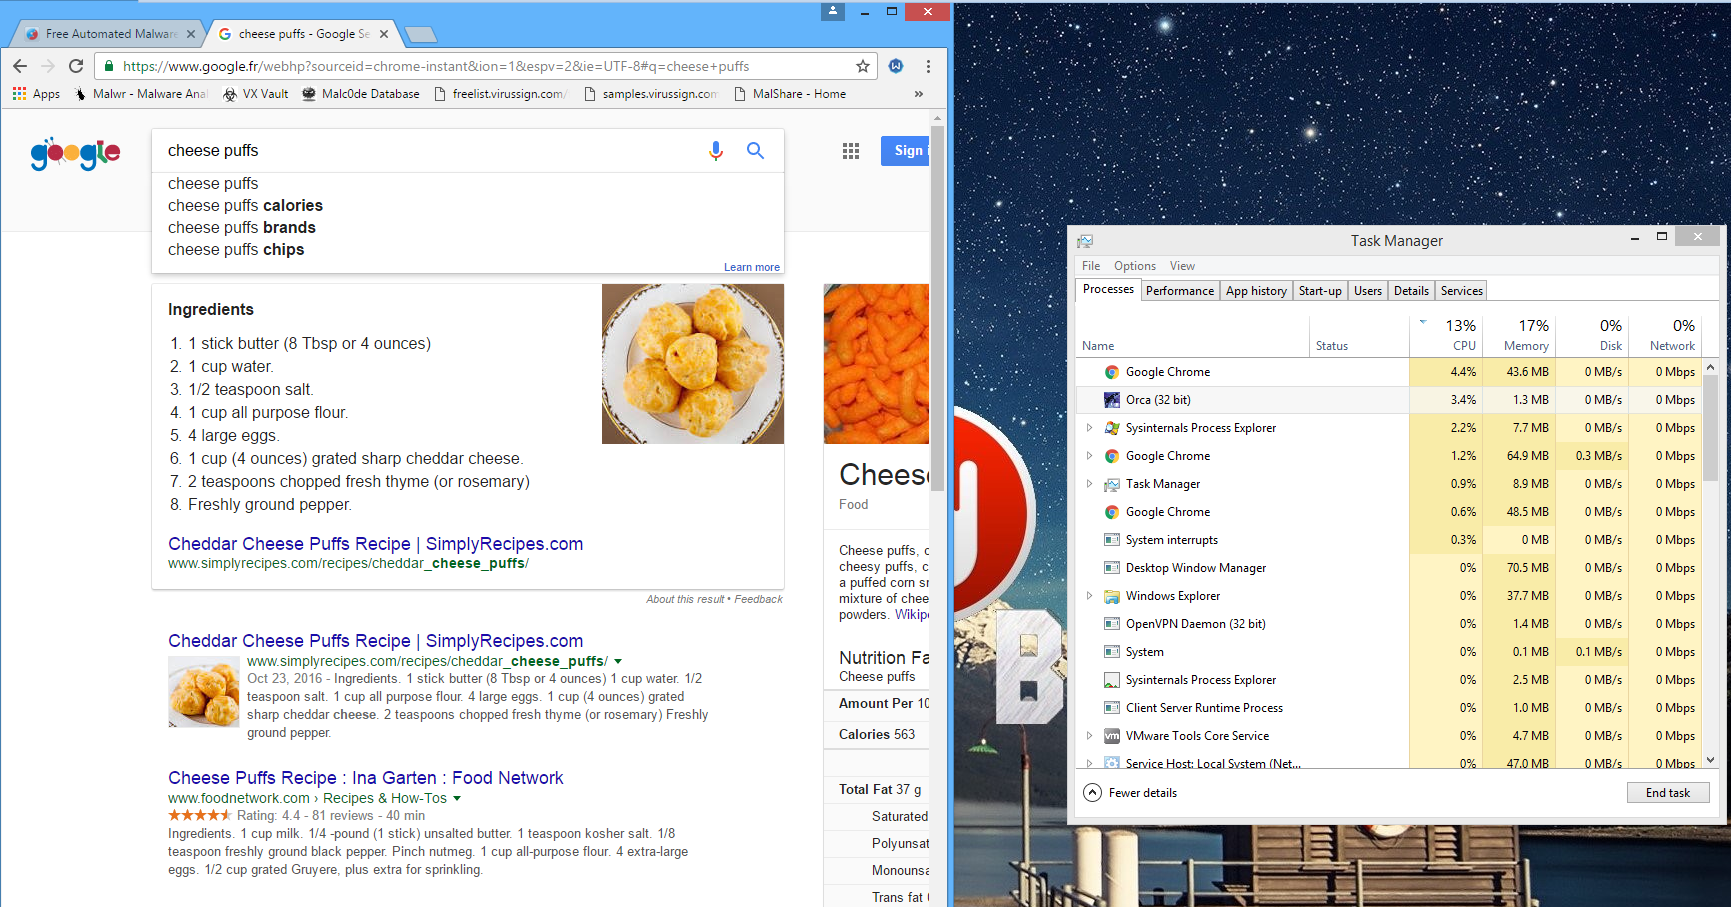Switch to the Services tab
Image resolution: width=1731 pixels, height=907 pixels.
1462,291
